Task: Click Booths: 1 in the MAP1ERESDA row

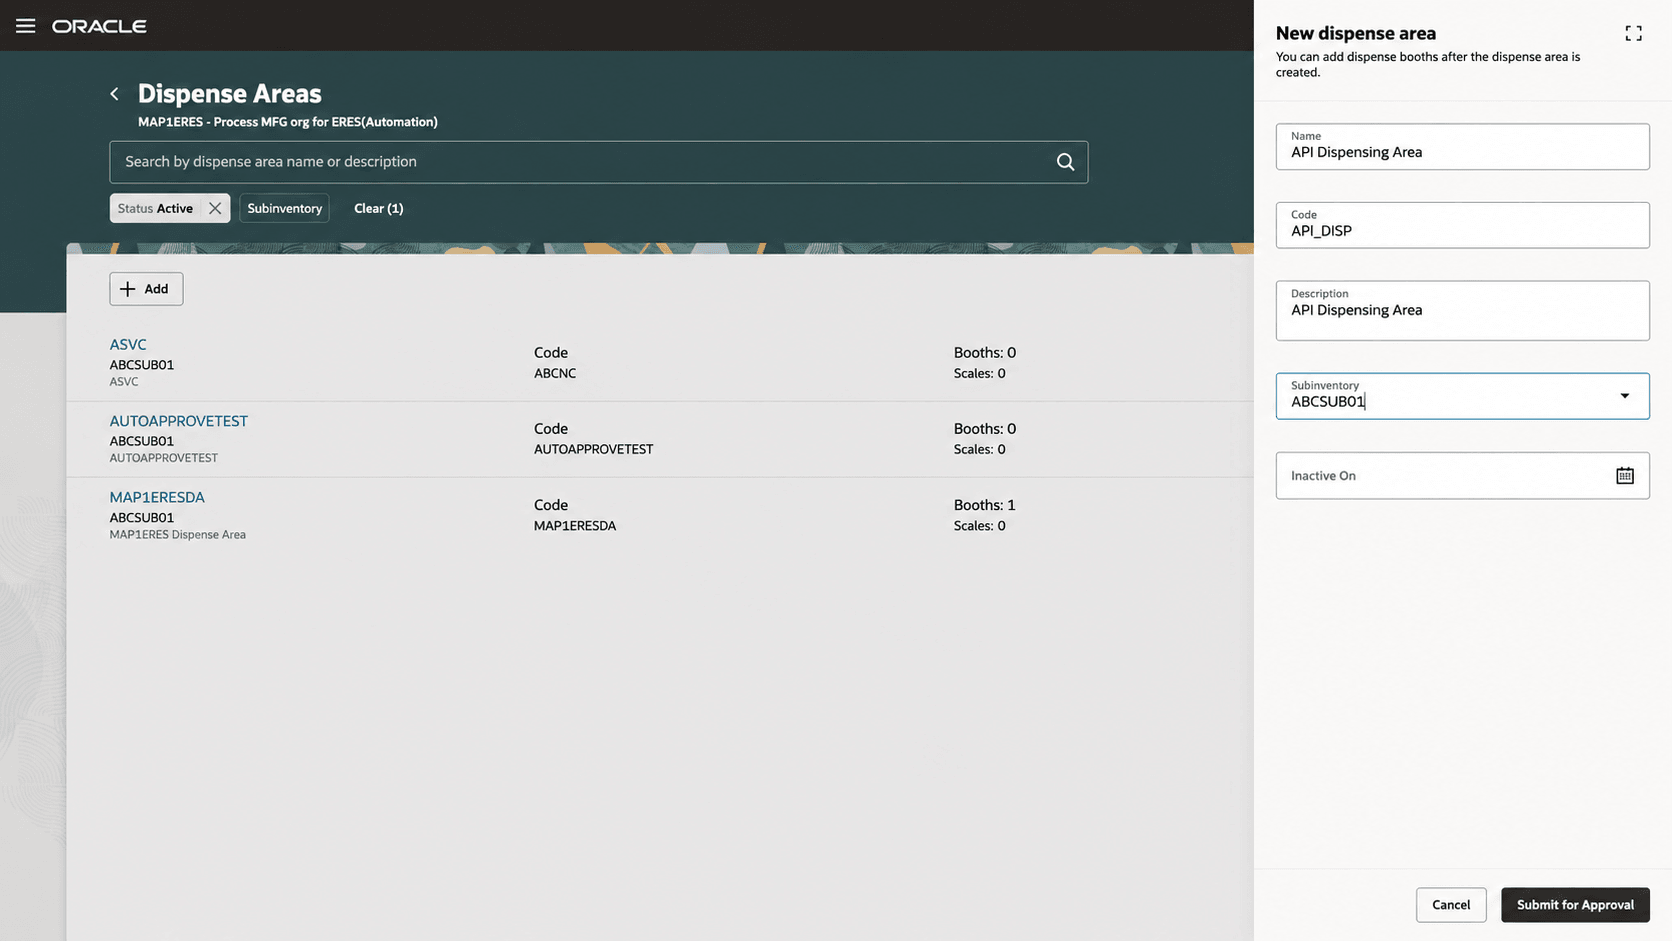Action: point(984,505)
